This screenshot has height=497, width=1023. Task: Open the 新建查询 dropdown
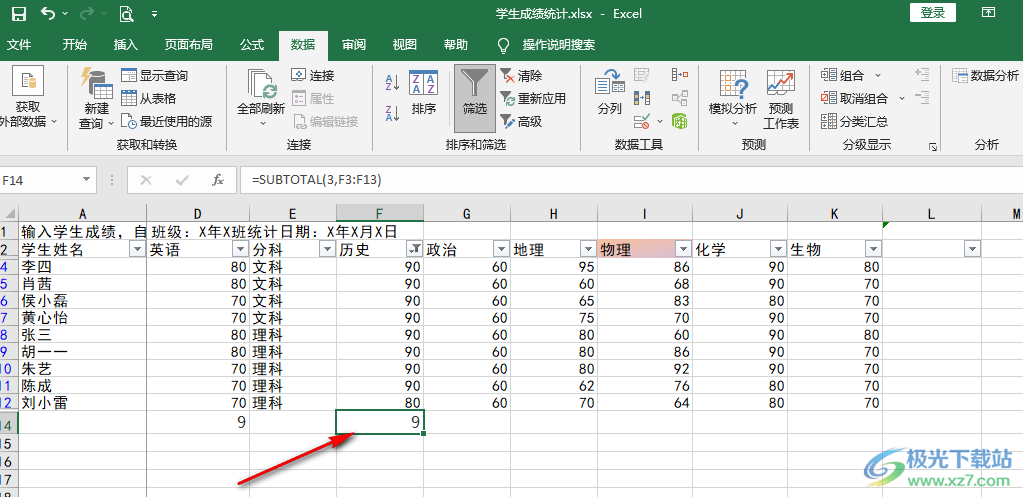pyautogui.click(x=97, y=98)
